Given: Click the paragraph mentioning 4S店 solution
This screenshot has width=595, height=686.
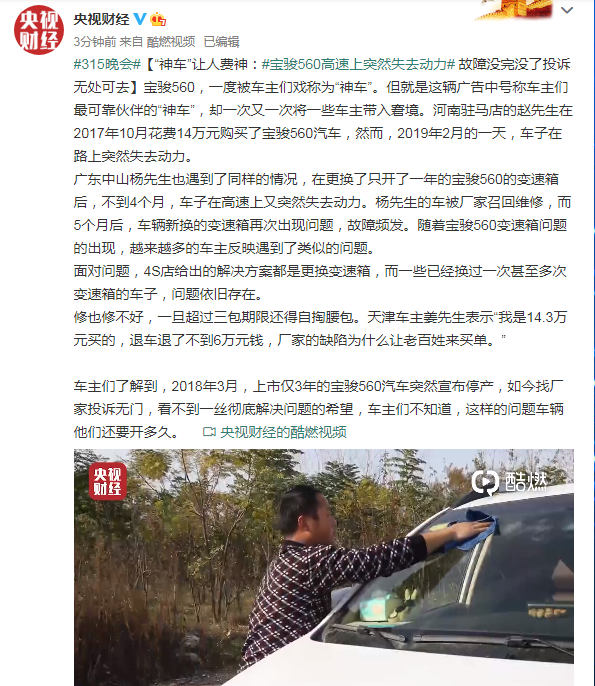Looking at the screenshot, I should pos(320,283).
